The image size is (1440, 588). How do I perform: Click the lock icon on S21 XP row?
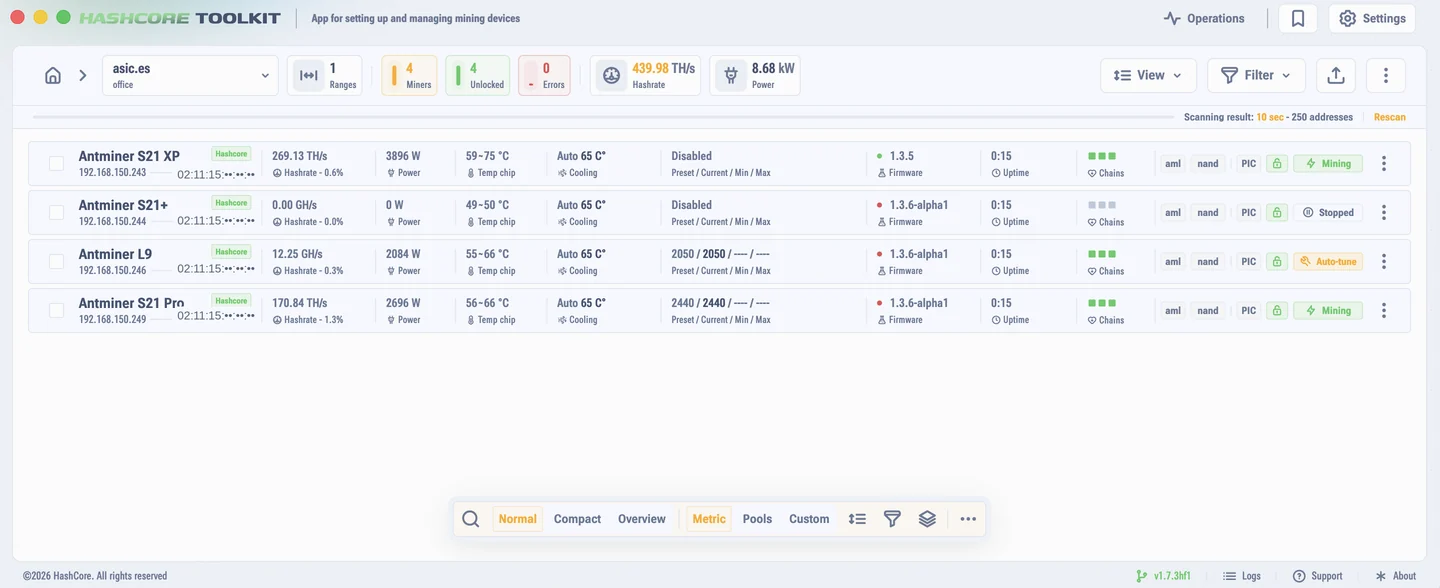click(x=1276, y=163)
